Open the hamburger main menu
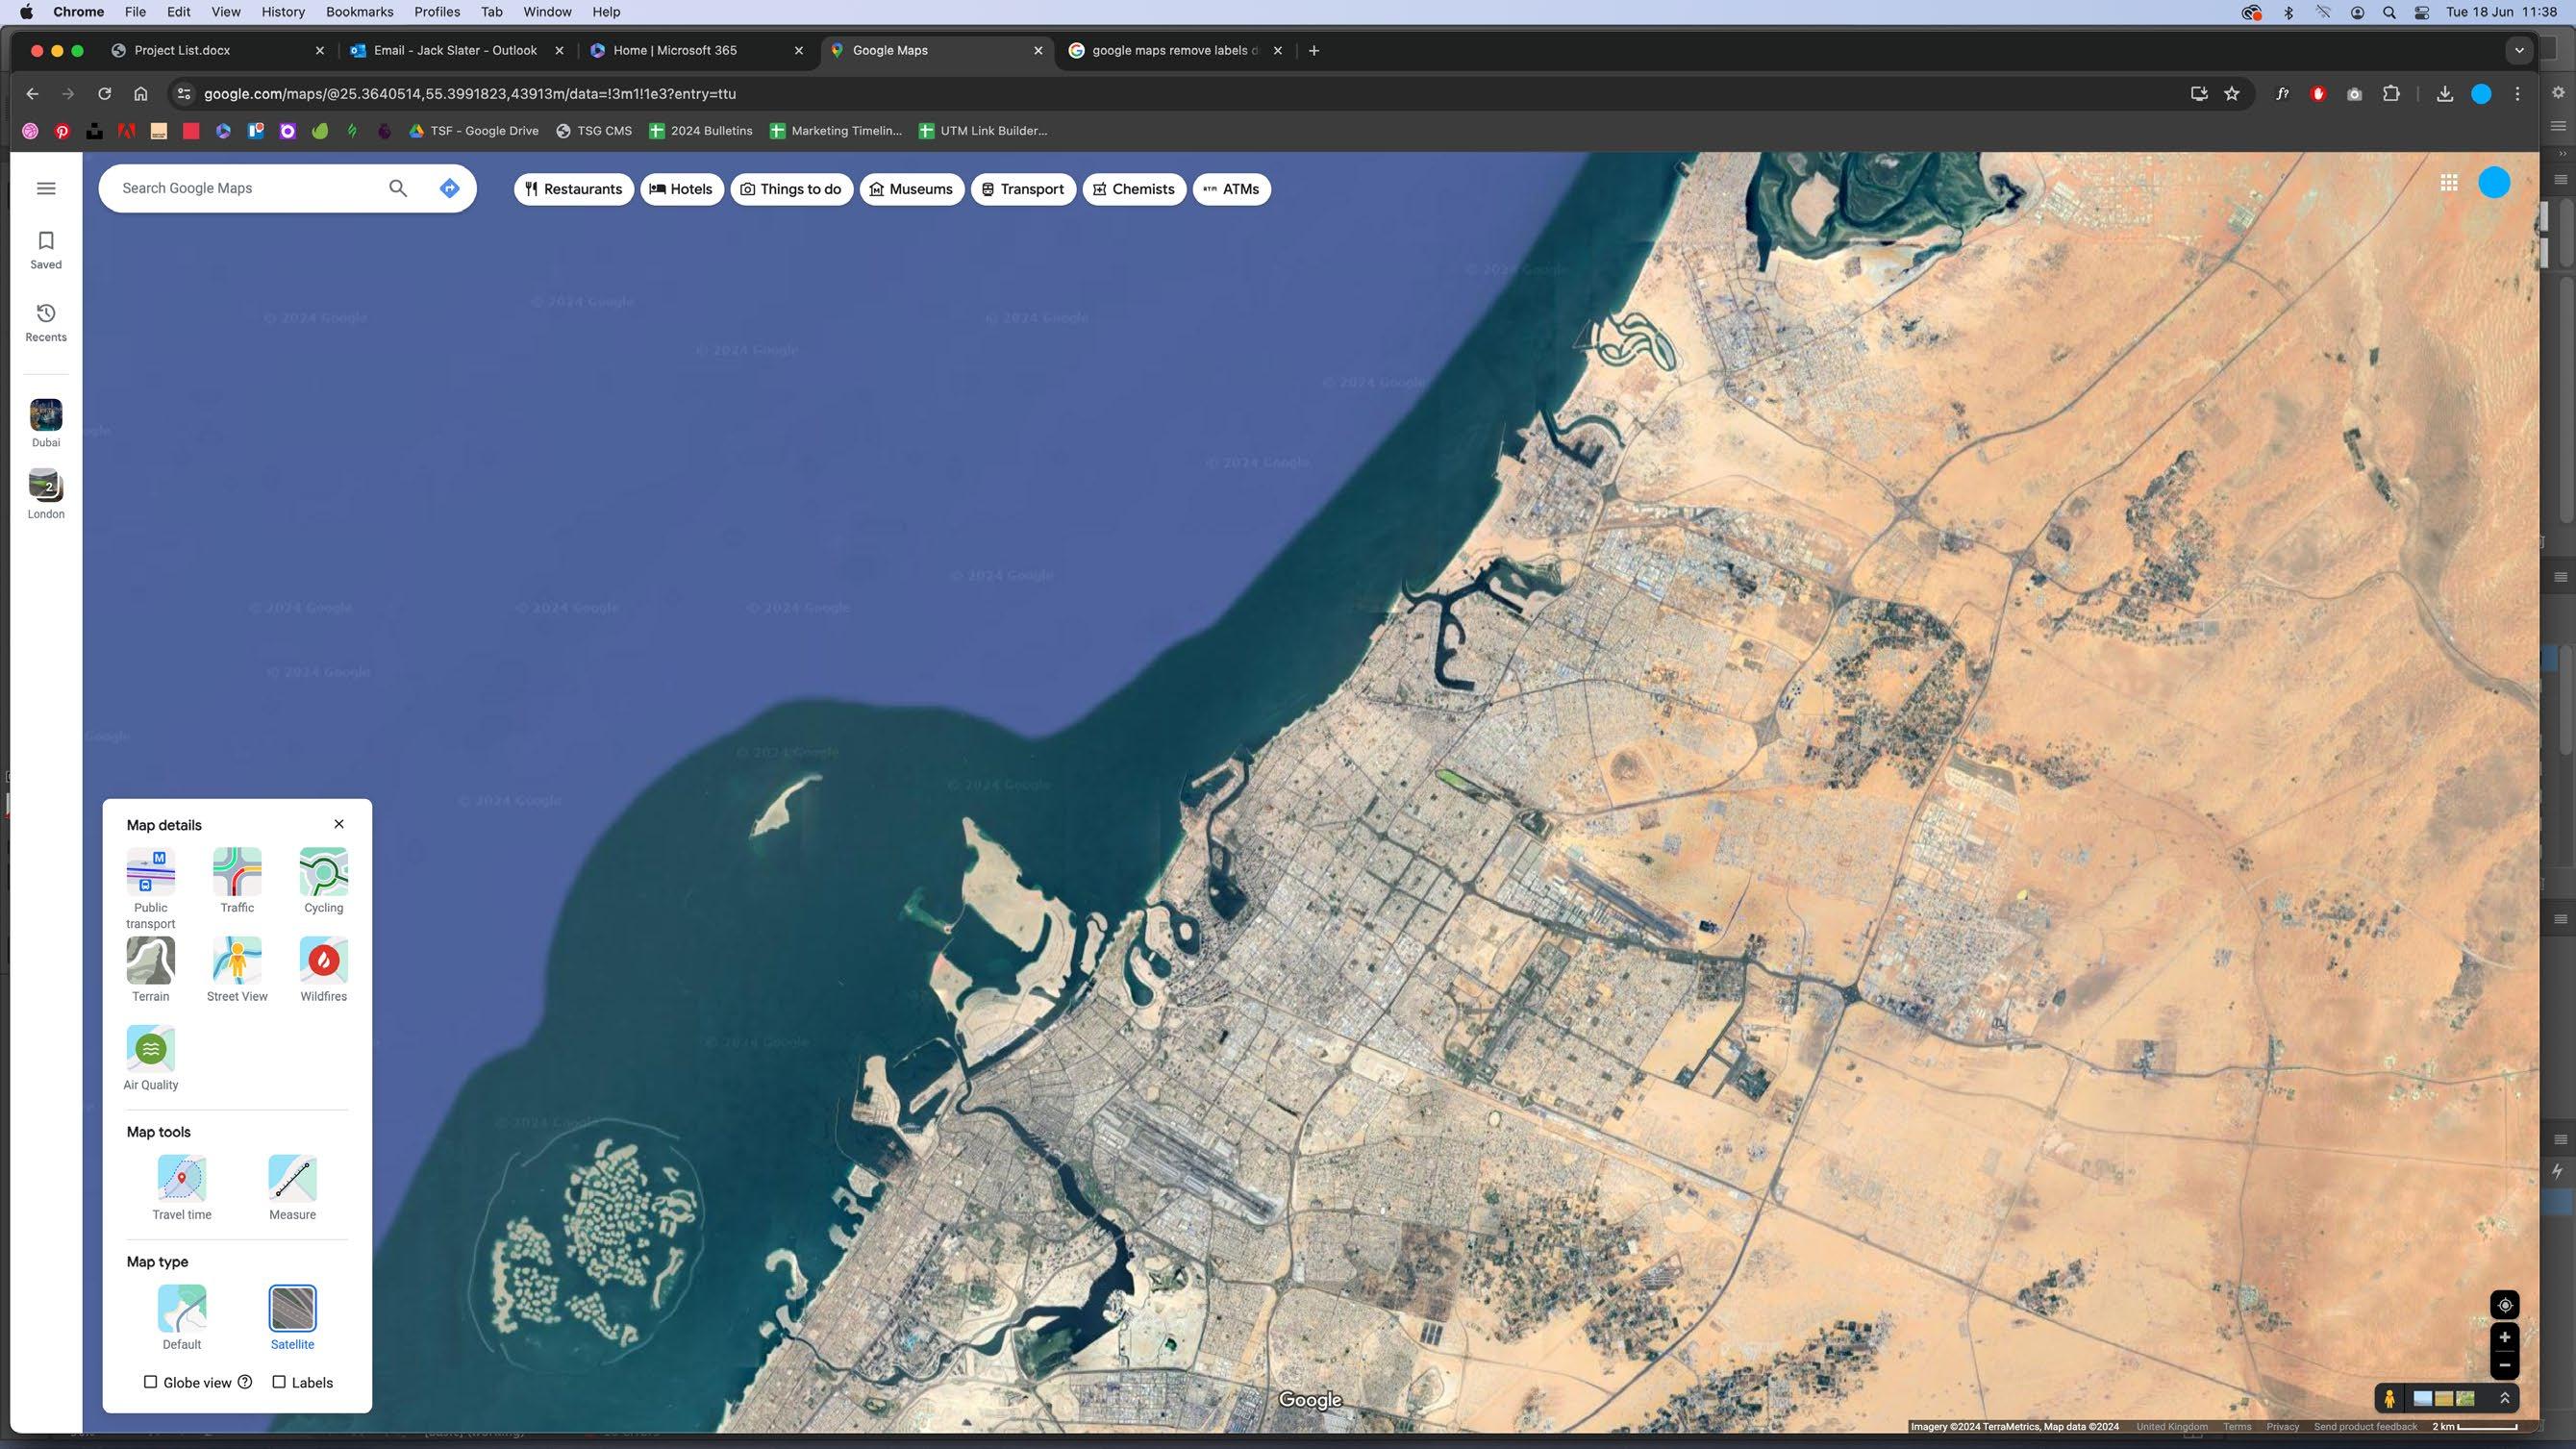2576x1449 pixels. click(x=46, y=188)
